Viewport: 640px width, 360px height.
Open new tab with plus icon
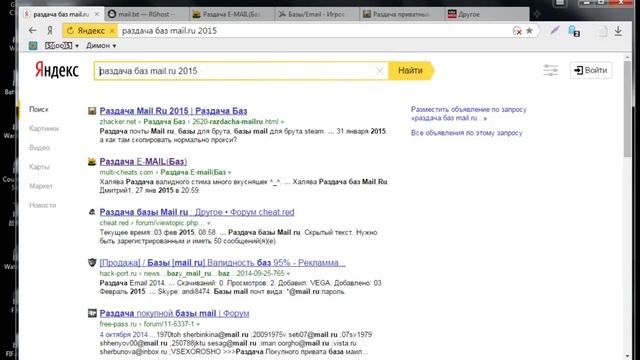point(537,14)
